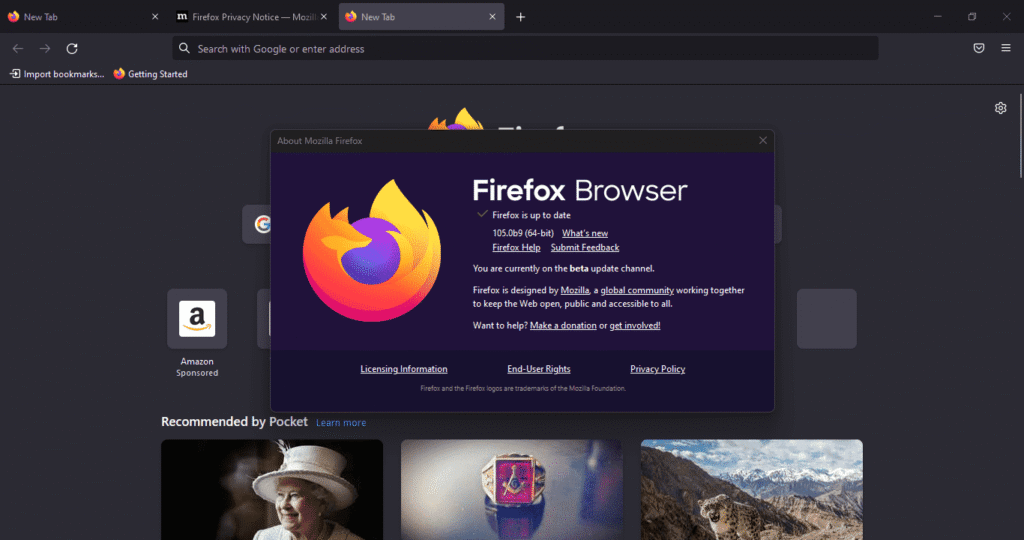
Task: Click the search magnifier in address bar
Action: pyautogui.click(x=184, y=48)
